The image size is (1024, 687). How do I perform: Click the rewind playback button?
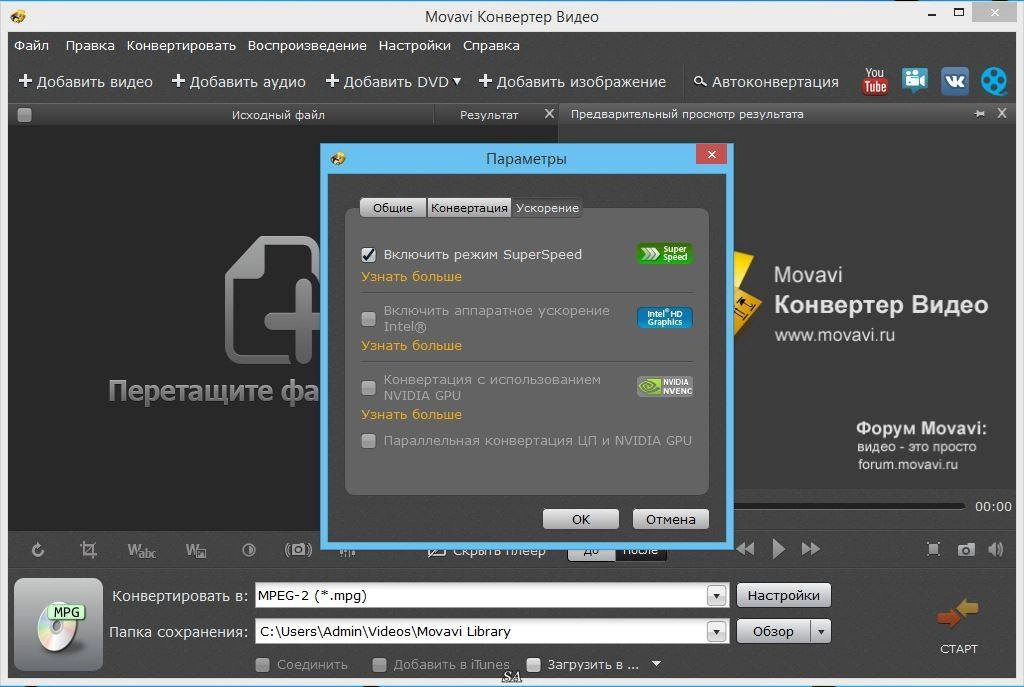point(745,549)
